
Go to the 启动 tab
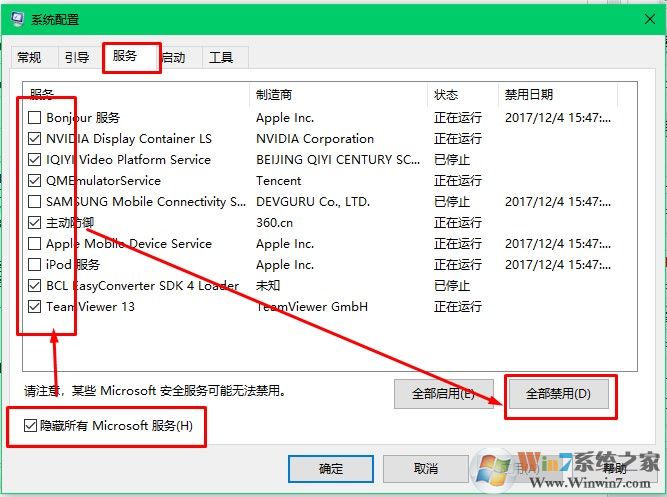[174, 57]
